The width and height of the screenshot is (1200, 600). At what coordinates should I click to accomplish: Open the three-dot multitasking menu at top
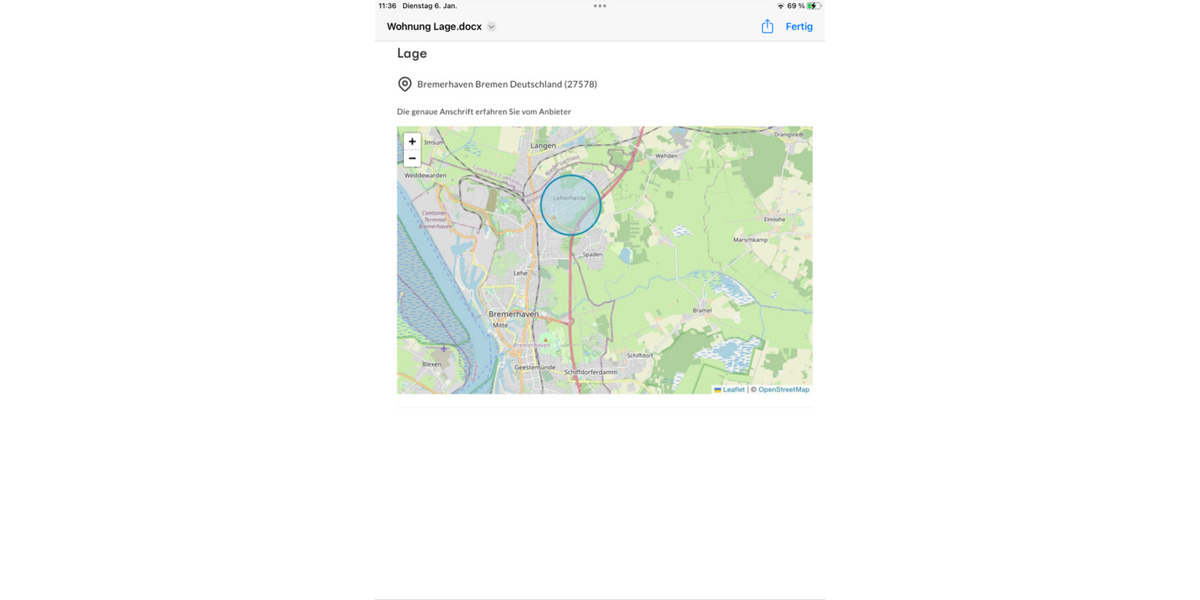click(x=600, y=6)
